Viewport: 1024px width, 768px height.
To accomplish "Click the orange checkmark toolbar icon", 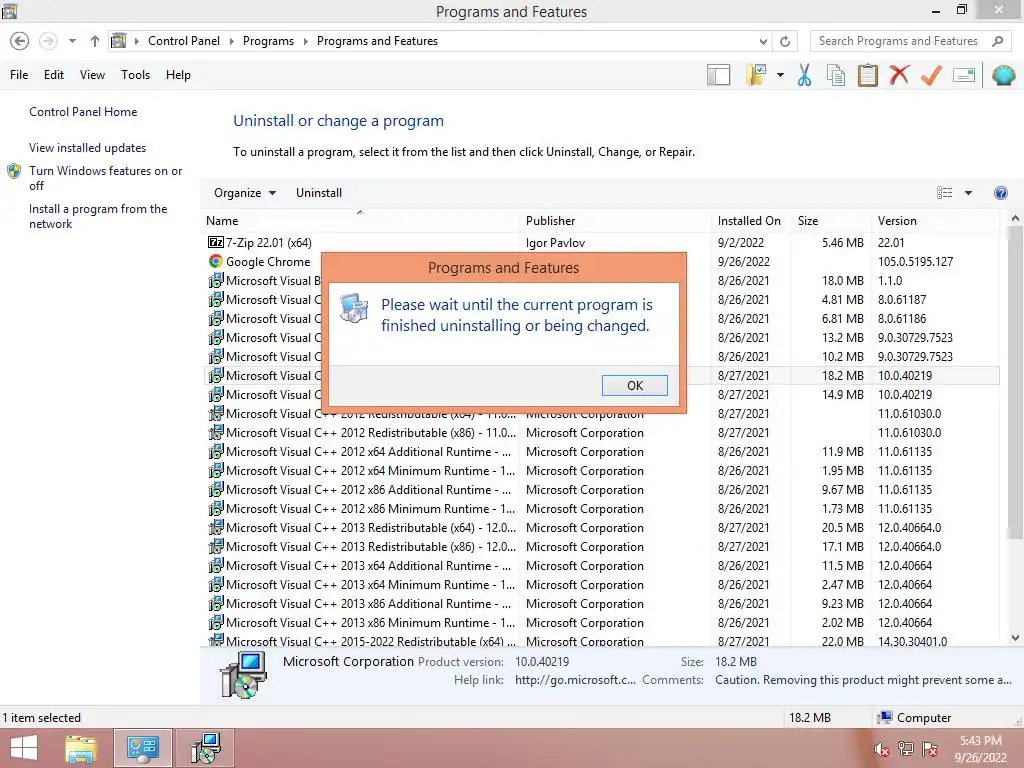I will click(x=931, y=75).
